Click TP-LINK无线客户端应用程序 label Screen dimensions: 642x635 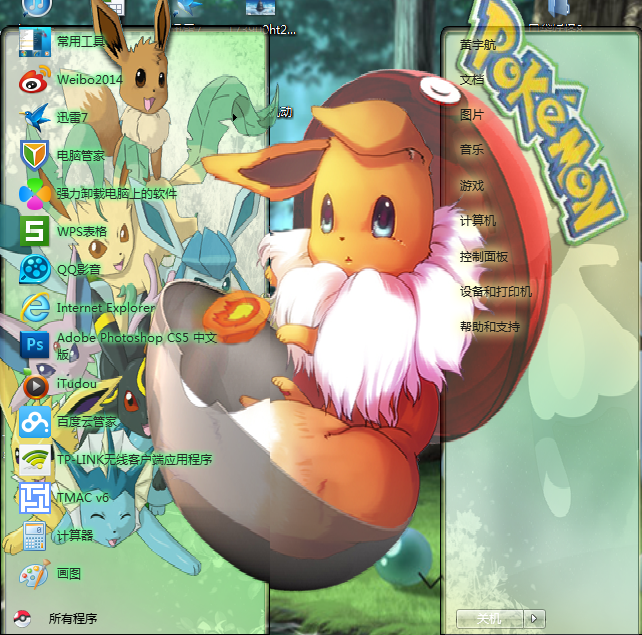[x=134, y=459]
